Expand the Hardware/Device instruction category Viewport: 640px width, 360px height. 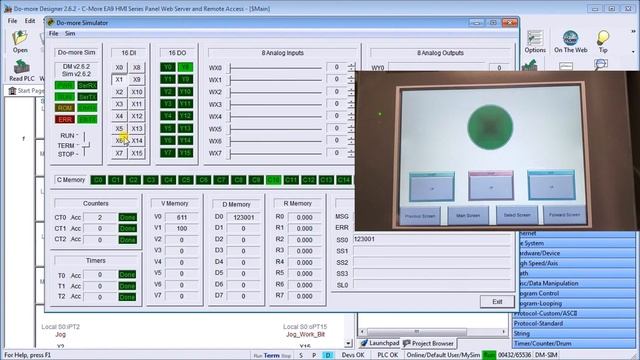point(575,253)
